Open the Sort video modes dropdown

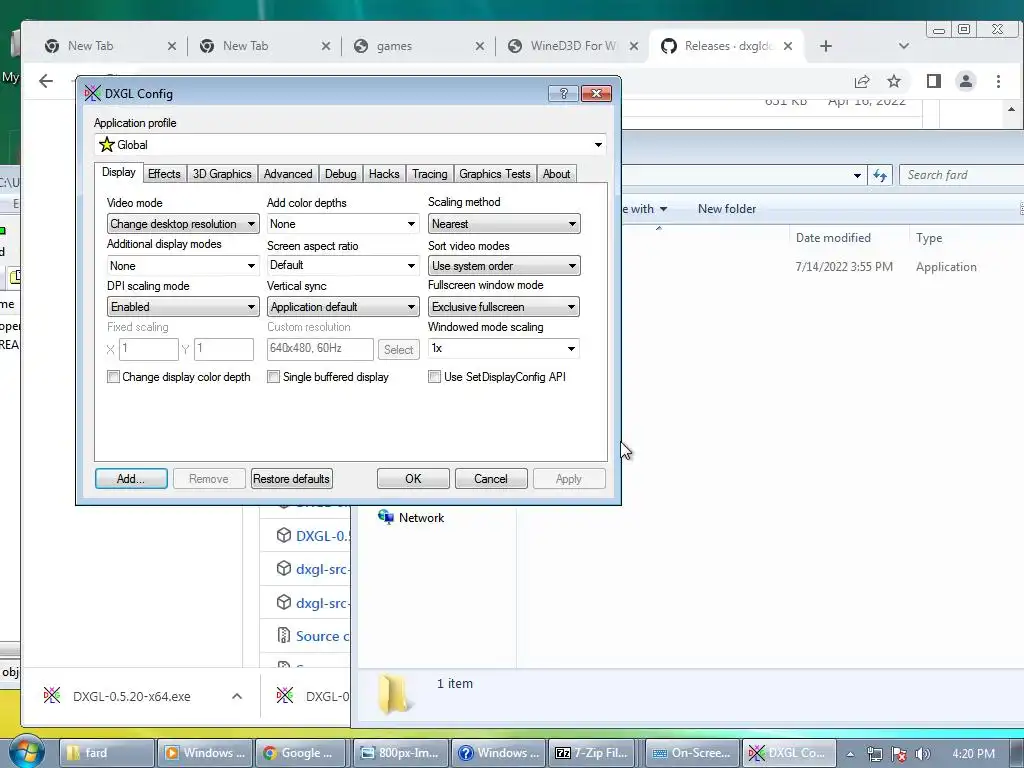point(504,266)
